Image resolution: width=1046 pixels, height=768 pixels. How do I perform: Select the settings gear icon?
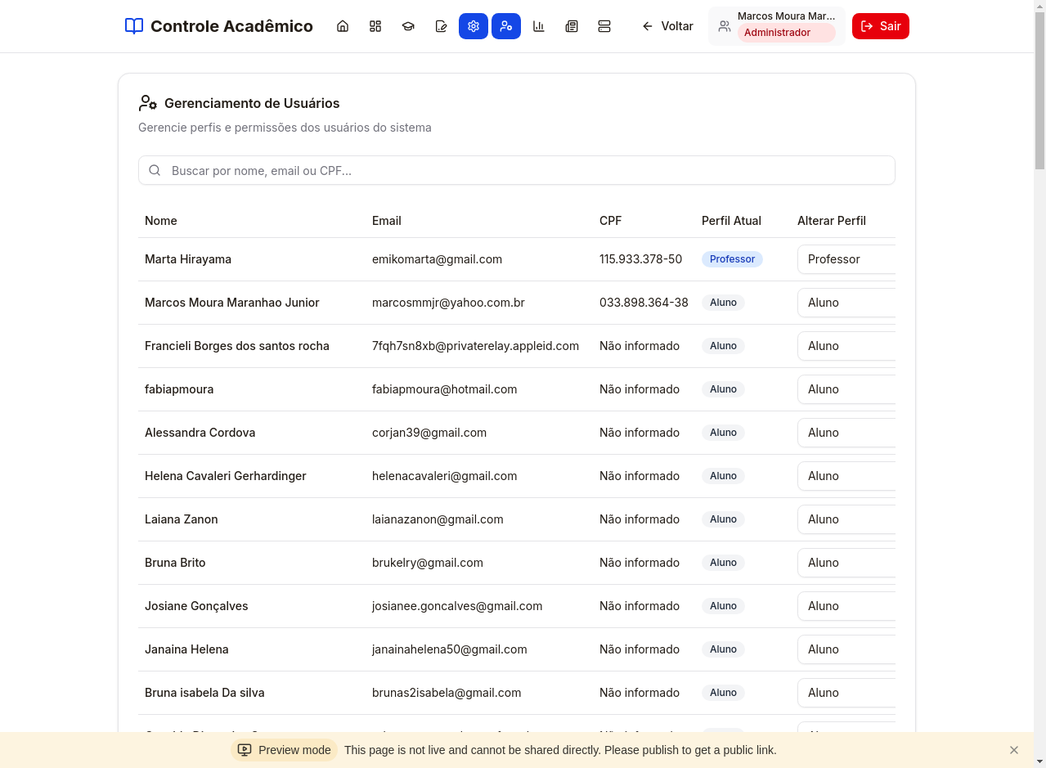click(473, 26)
